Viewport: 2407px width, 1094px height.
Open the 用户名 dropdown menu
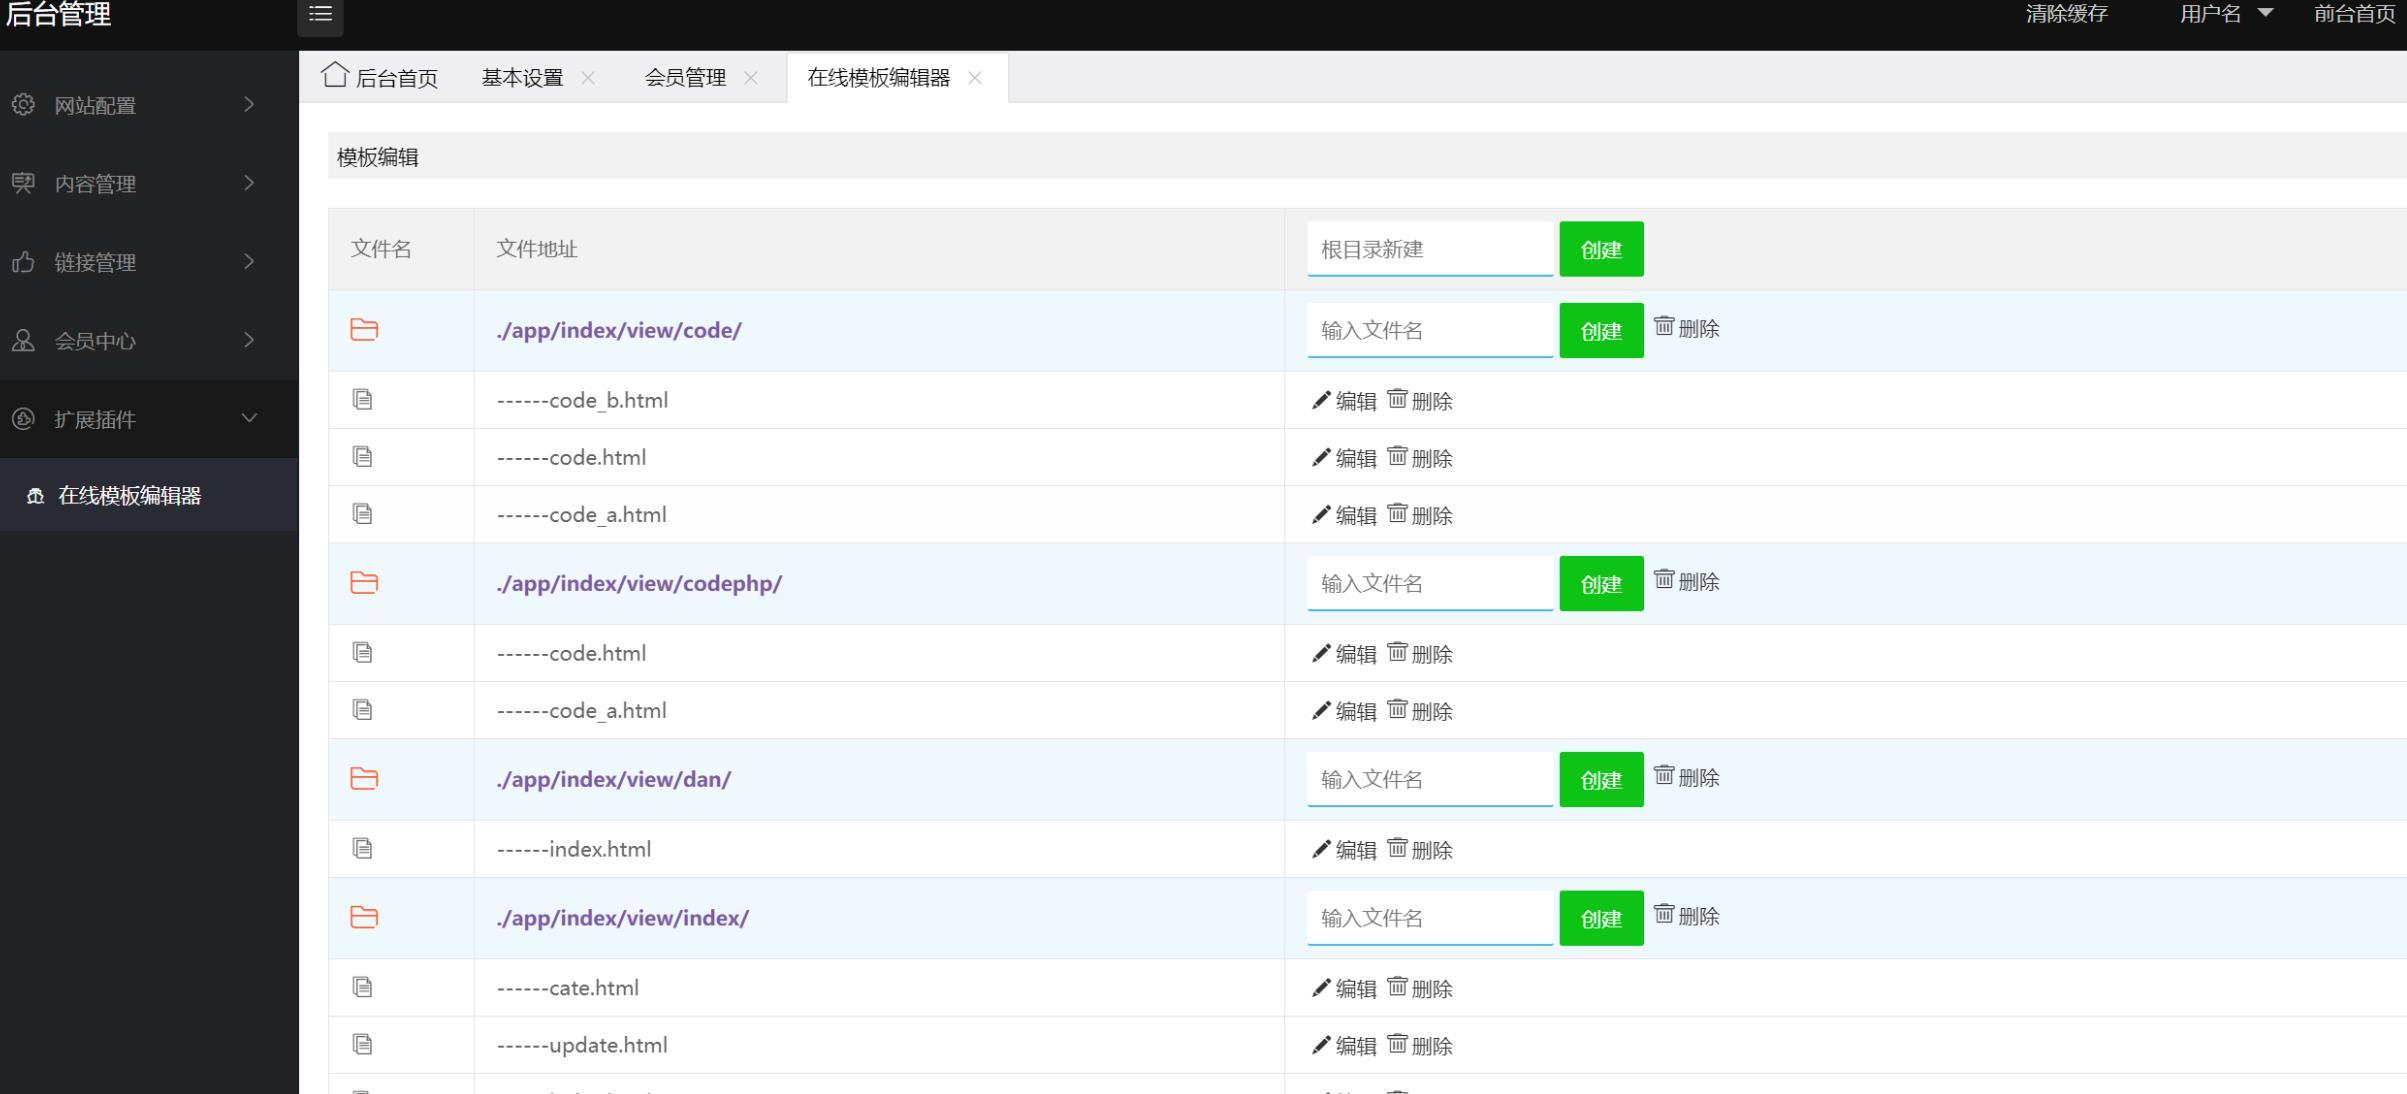[x=2226, y=14]
